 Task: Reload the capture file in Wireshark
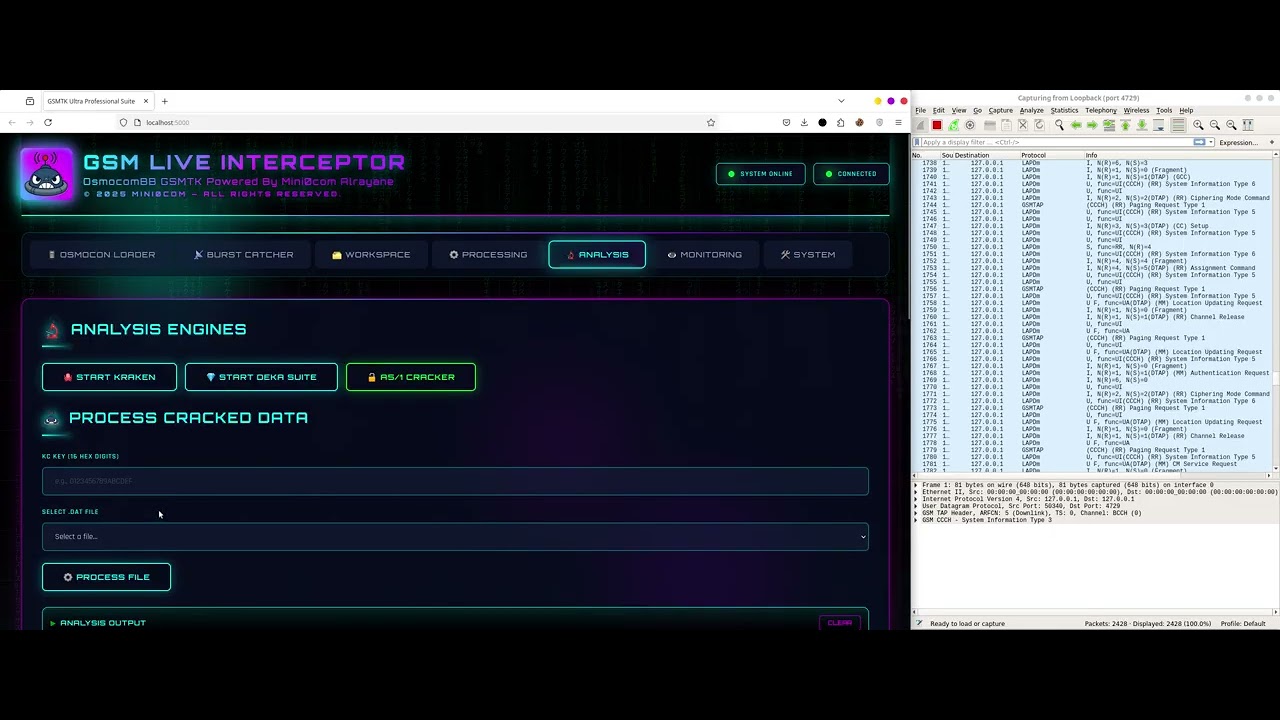(x=1039, y=125)
